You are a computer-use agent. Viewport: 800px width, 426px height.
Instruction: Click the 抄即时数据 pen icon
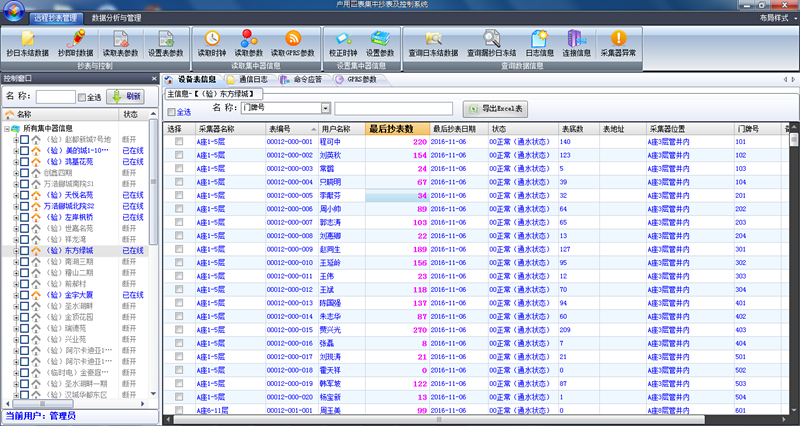tap(76, 39)
